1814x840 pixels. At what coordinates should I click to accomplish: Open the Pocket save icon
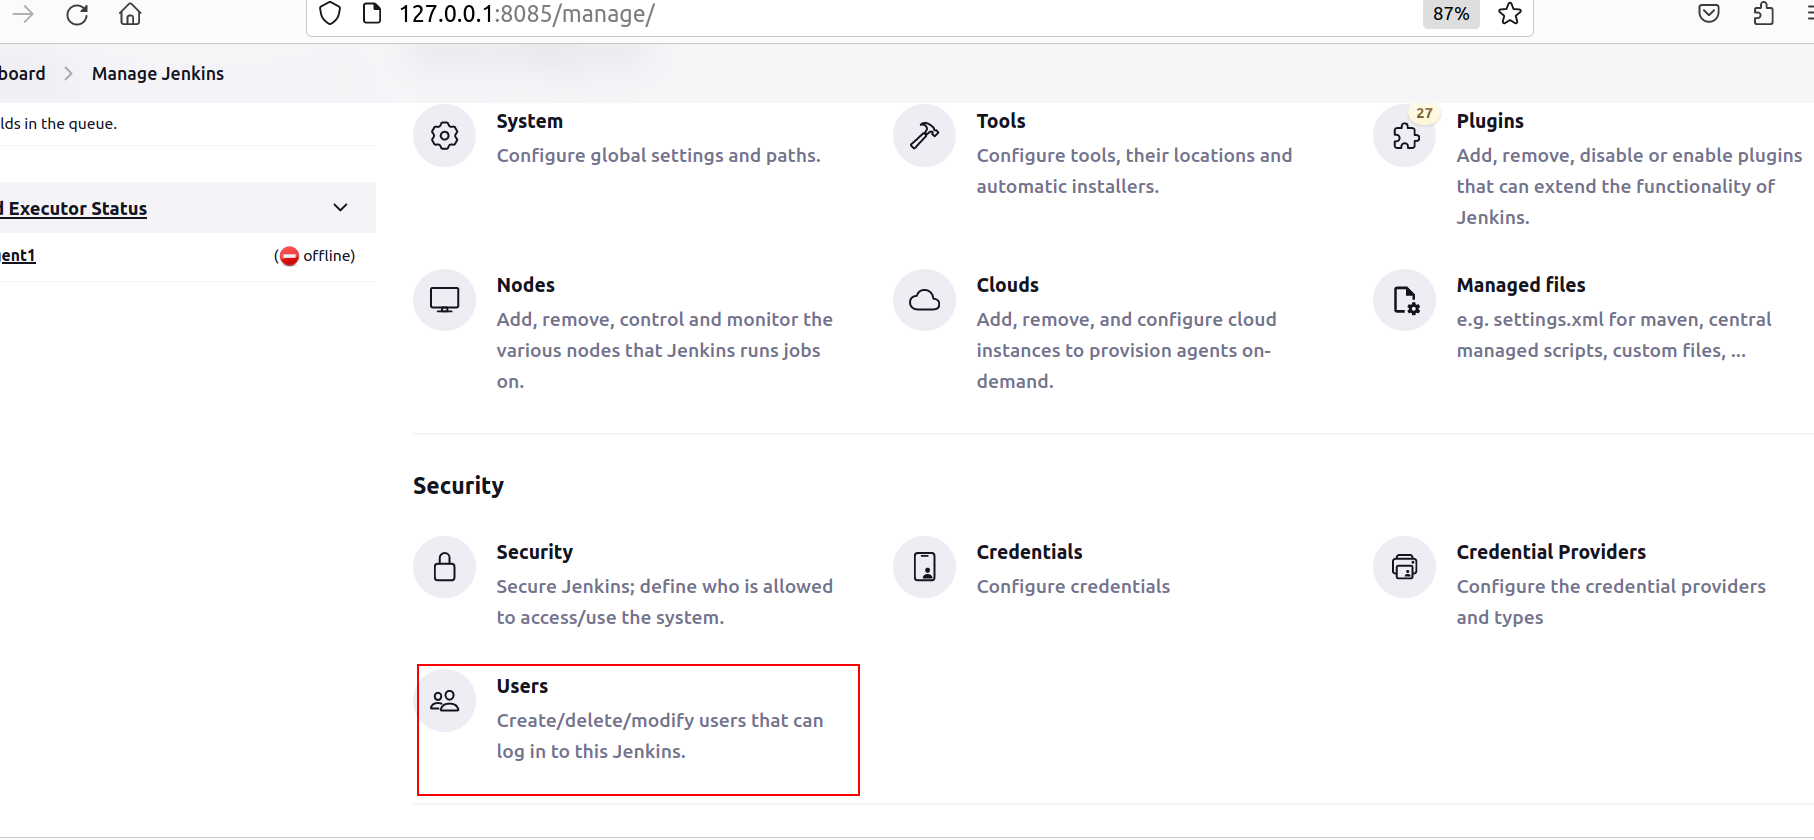[x=1709, y=14]
